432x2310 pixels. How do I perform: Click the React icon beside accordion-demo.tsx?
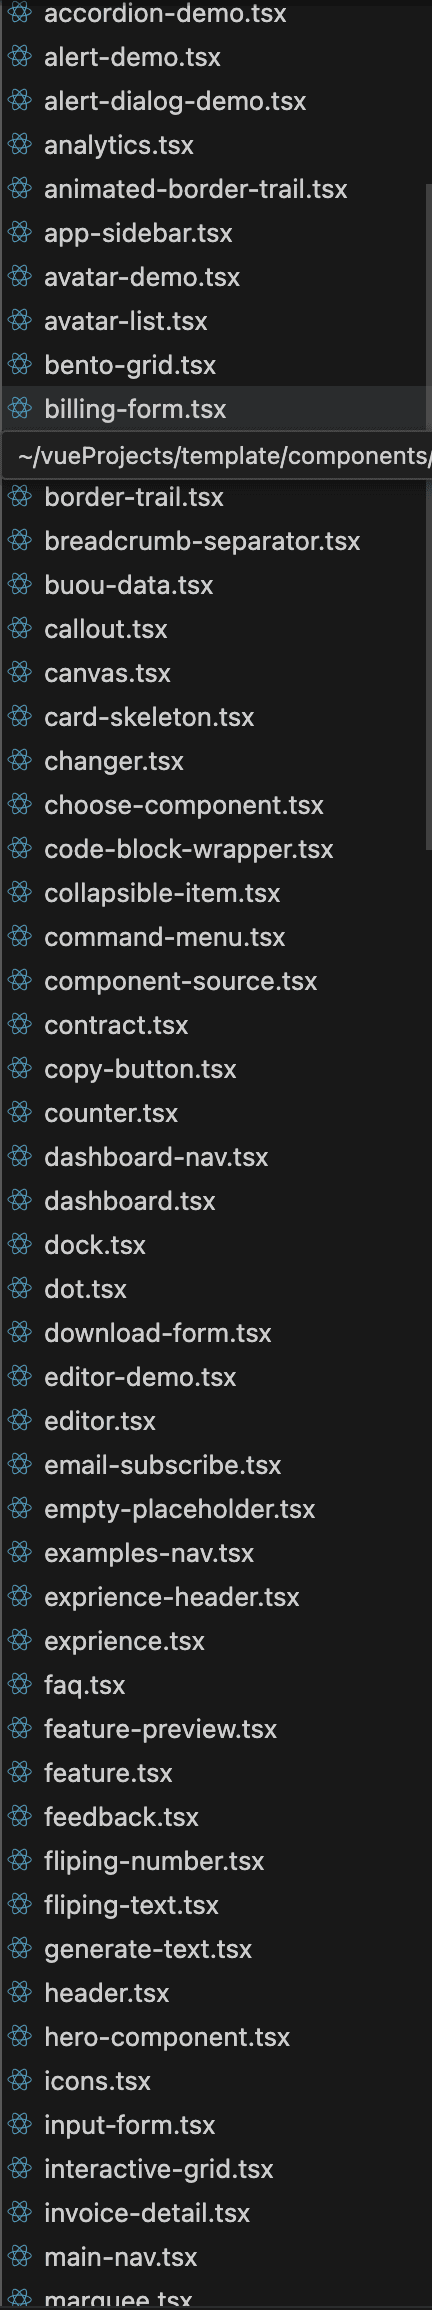pos(19,13)
